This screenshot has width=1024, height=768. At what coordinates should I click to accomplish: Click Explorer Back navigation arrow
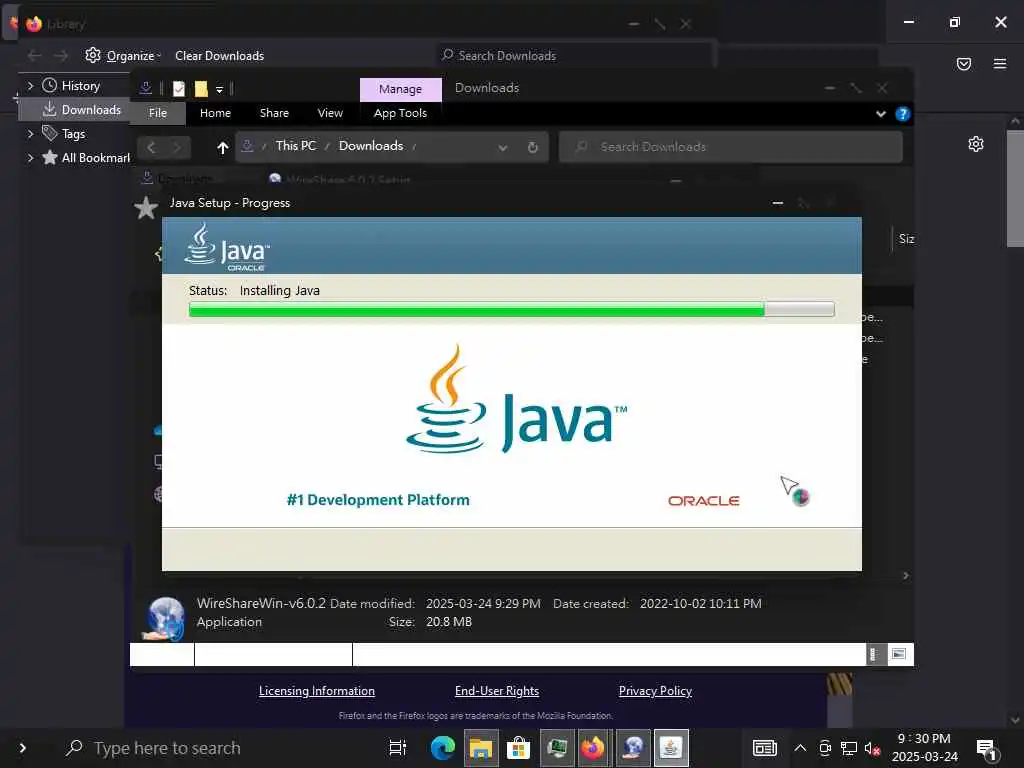151,148
